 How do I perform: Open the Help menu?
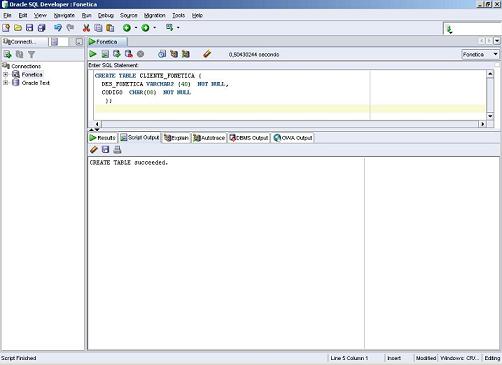coord(197,15)
